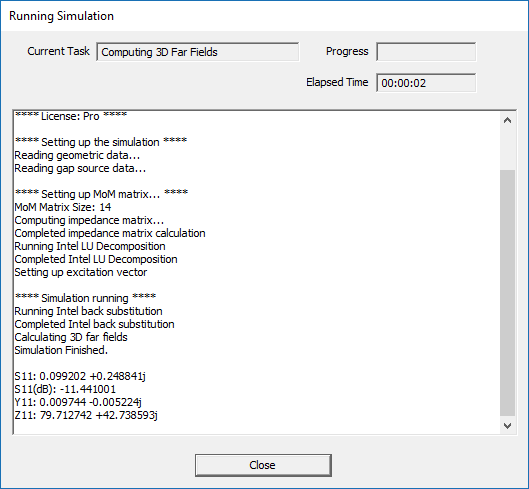Click the Current Task field

point(198,52)
